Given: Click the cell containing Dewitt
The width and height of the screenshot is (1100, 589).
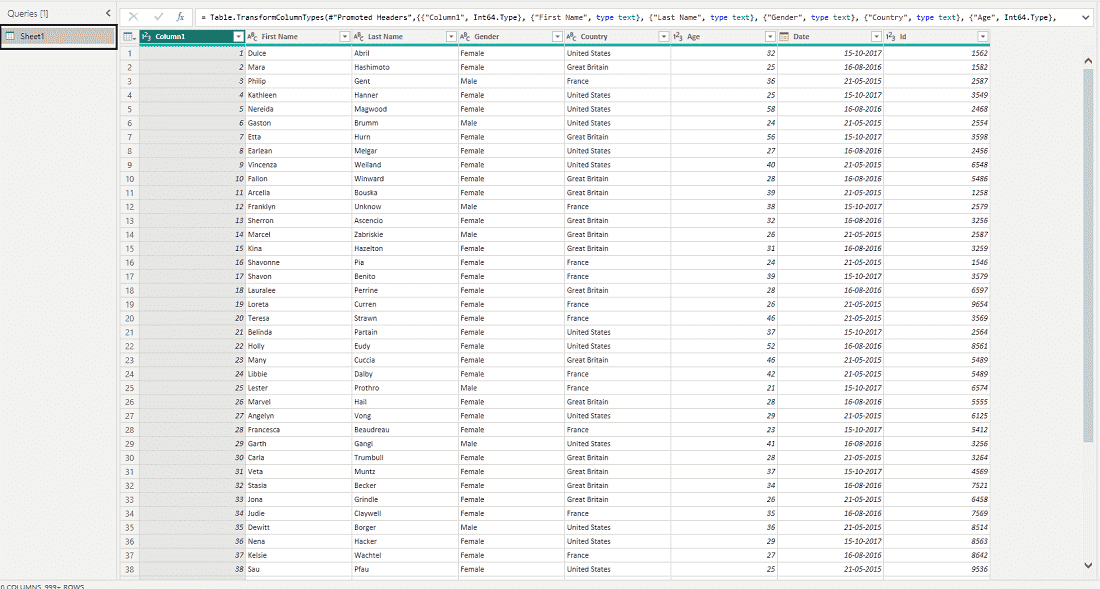Looking at the screenshot, I should [x=298, y=527].
